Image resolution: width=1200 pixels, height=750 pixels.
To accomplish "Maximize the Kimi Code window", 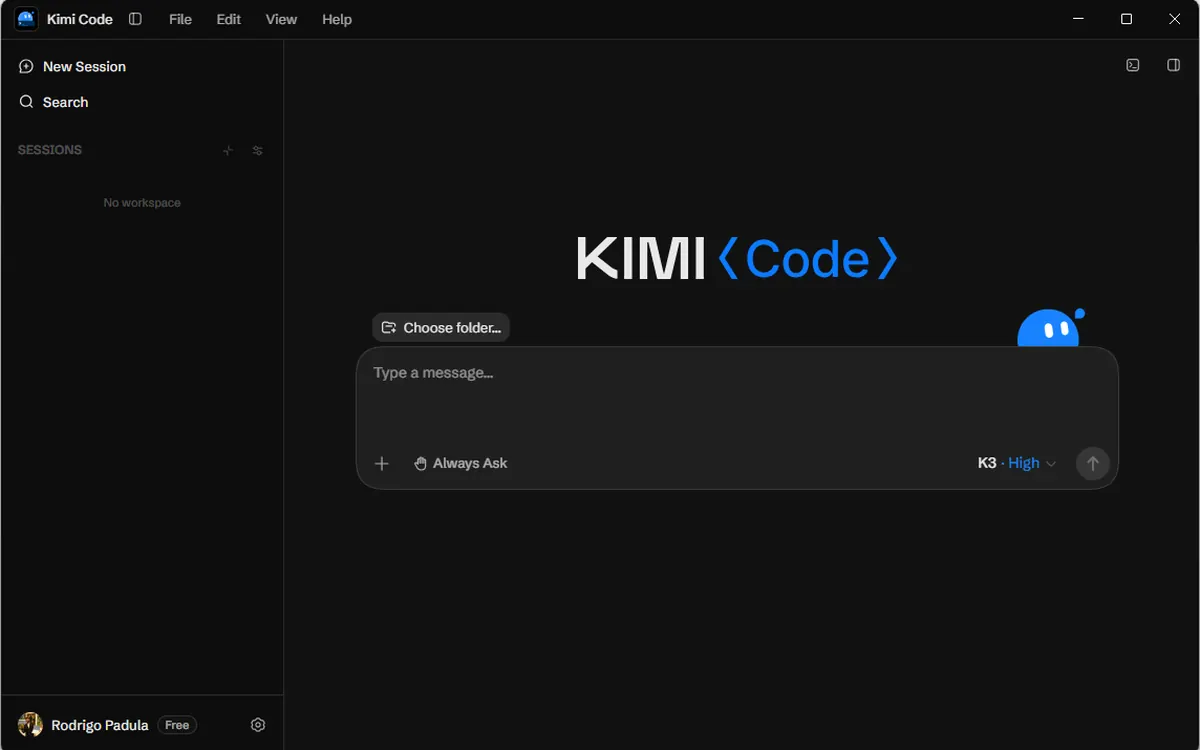I will (1127, 19).
